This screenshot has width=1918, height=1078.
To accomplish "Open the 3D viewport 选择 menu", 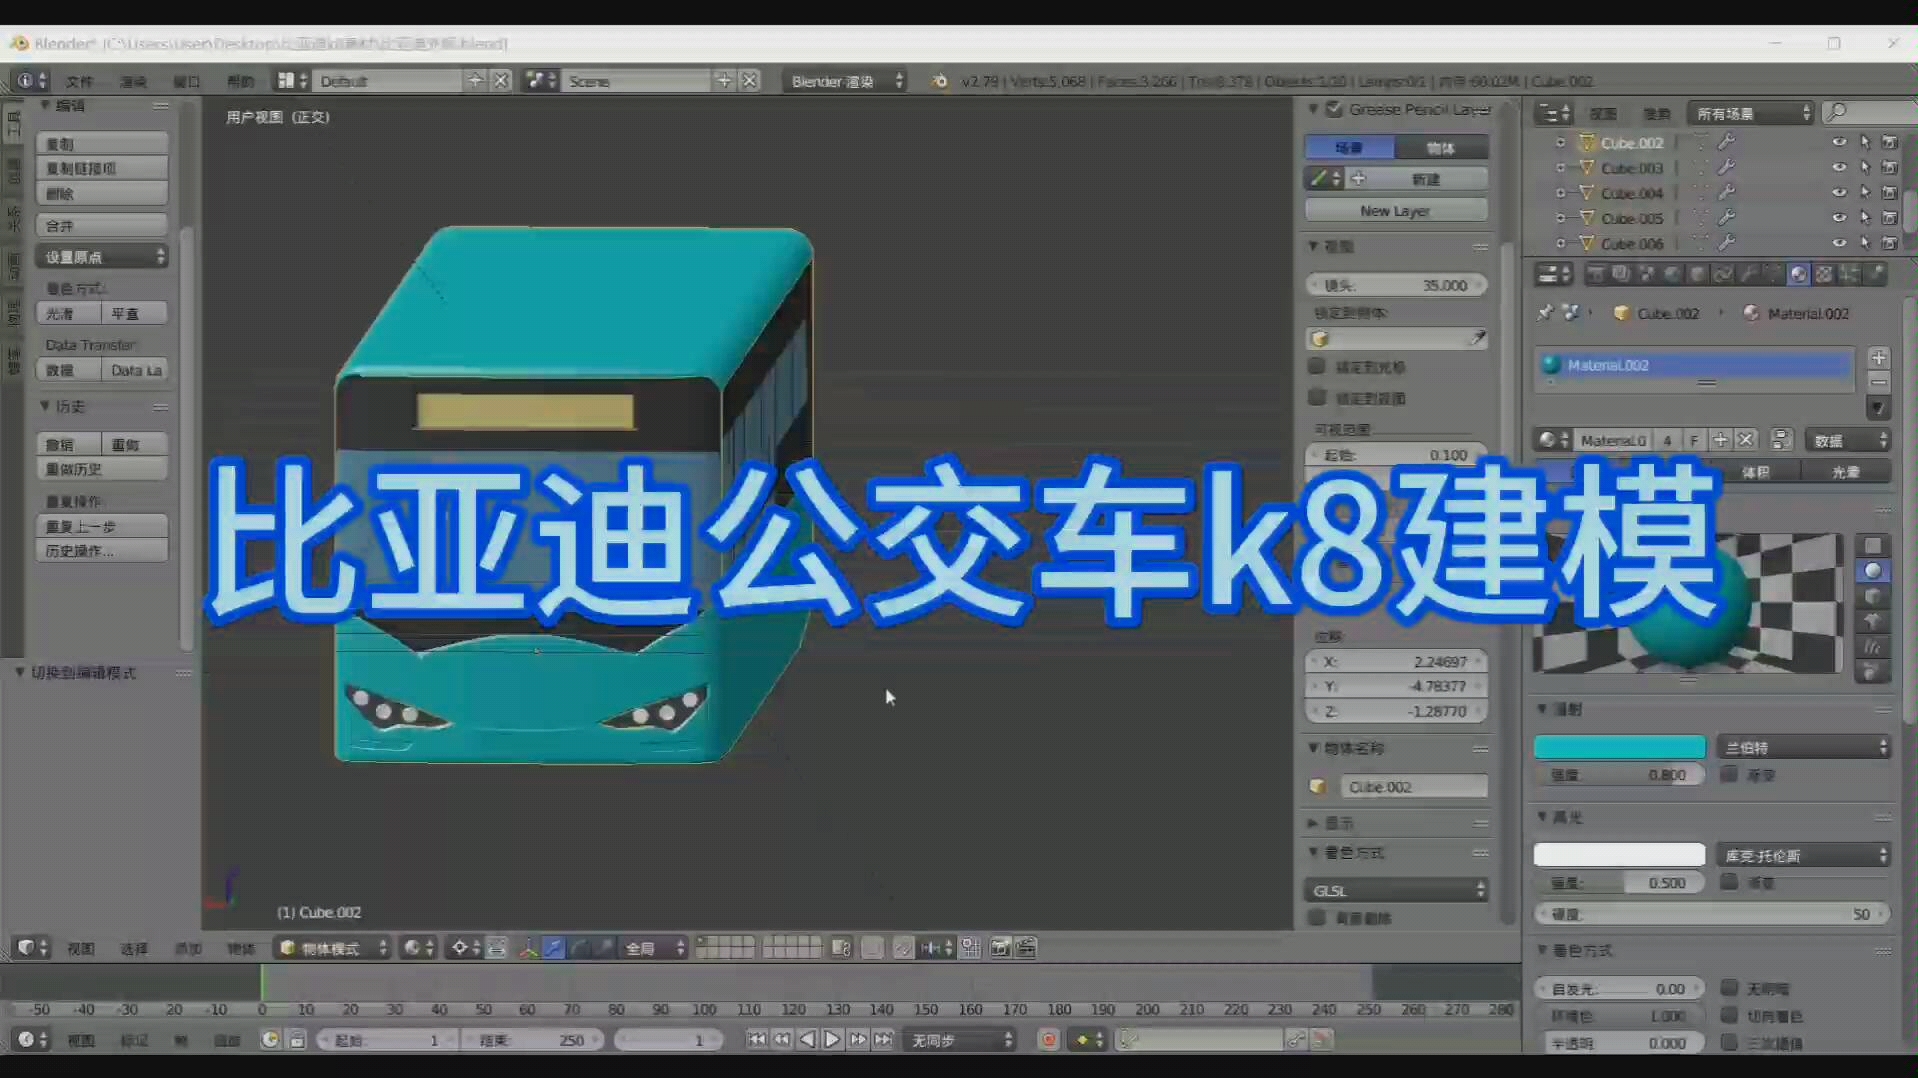I will click(x=134, y=948).
